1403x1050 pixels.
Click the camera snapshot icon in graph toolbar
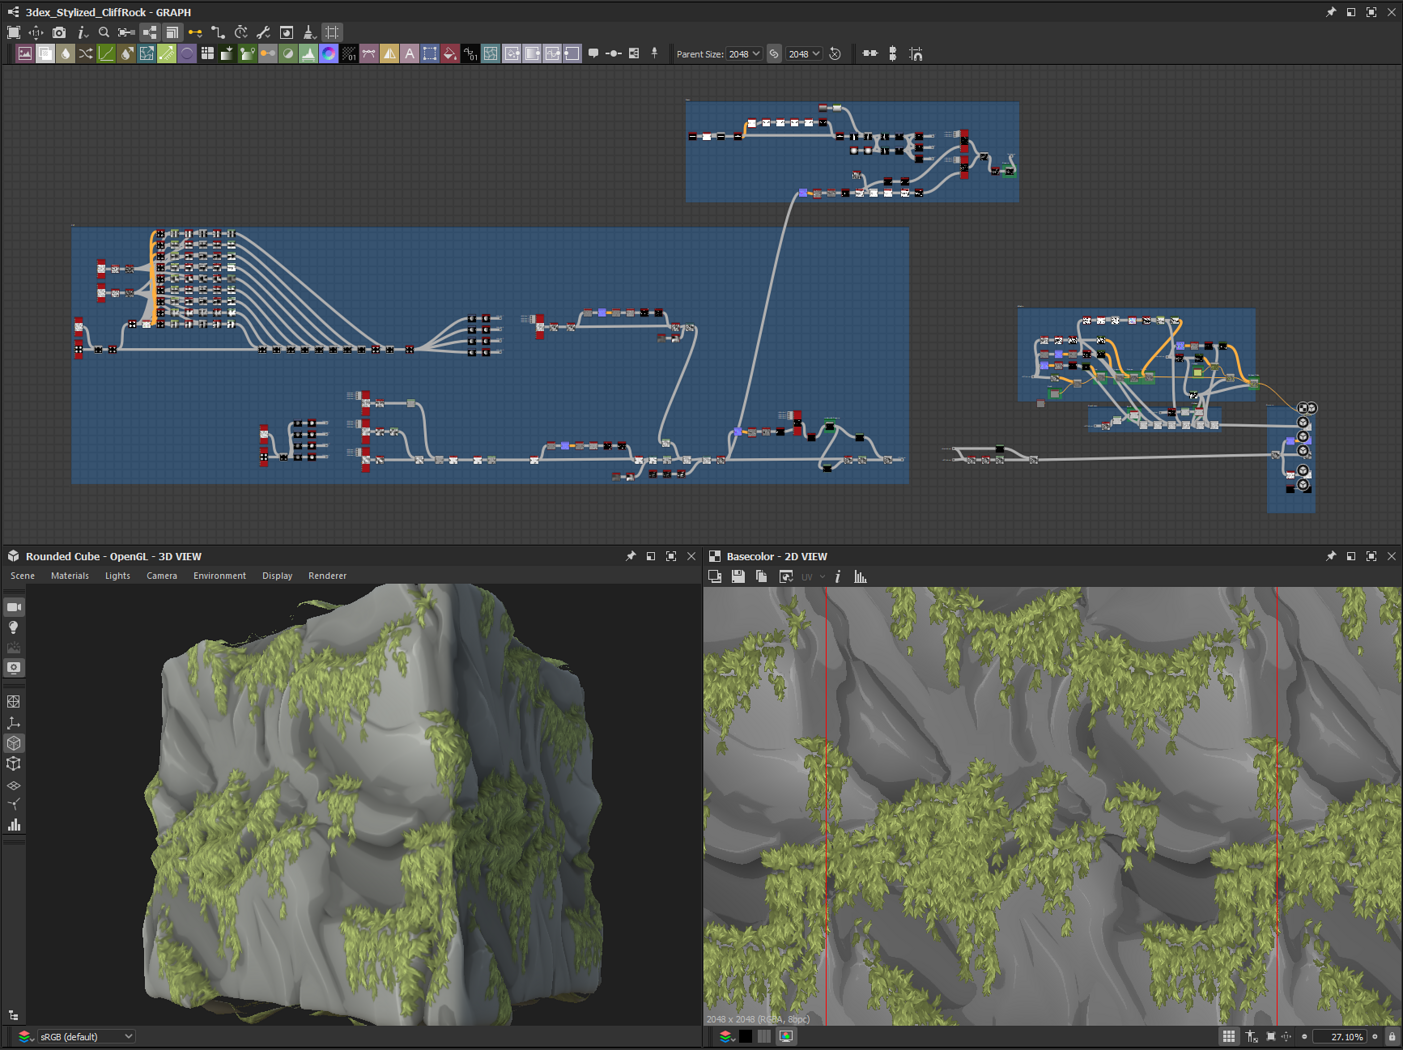[59, 33]
